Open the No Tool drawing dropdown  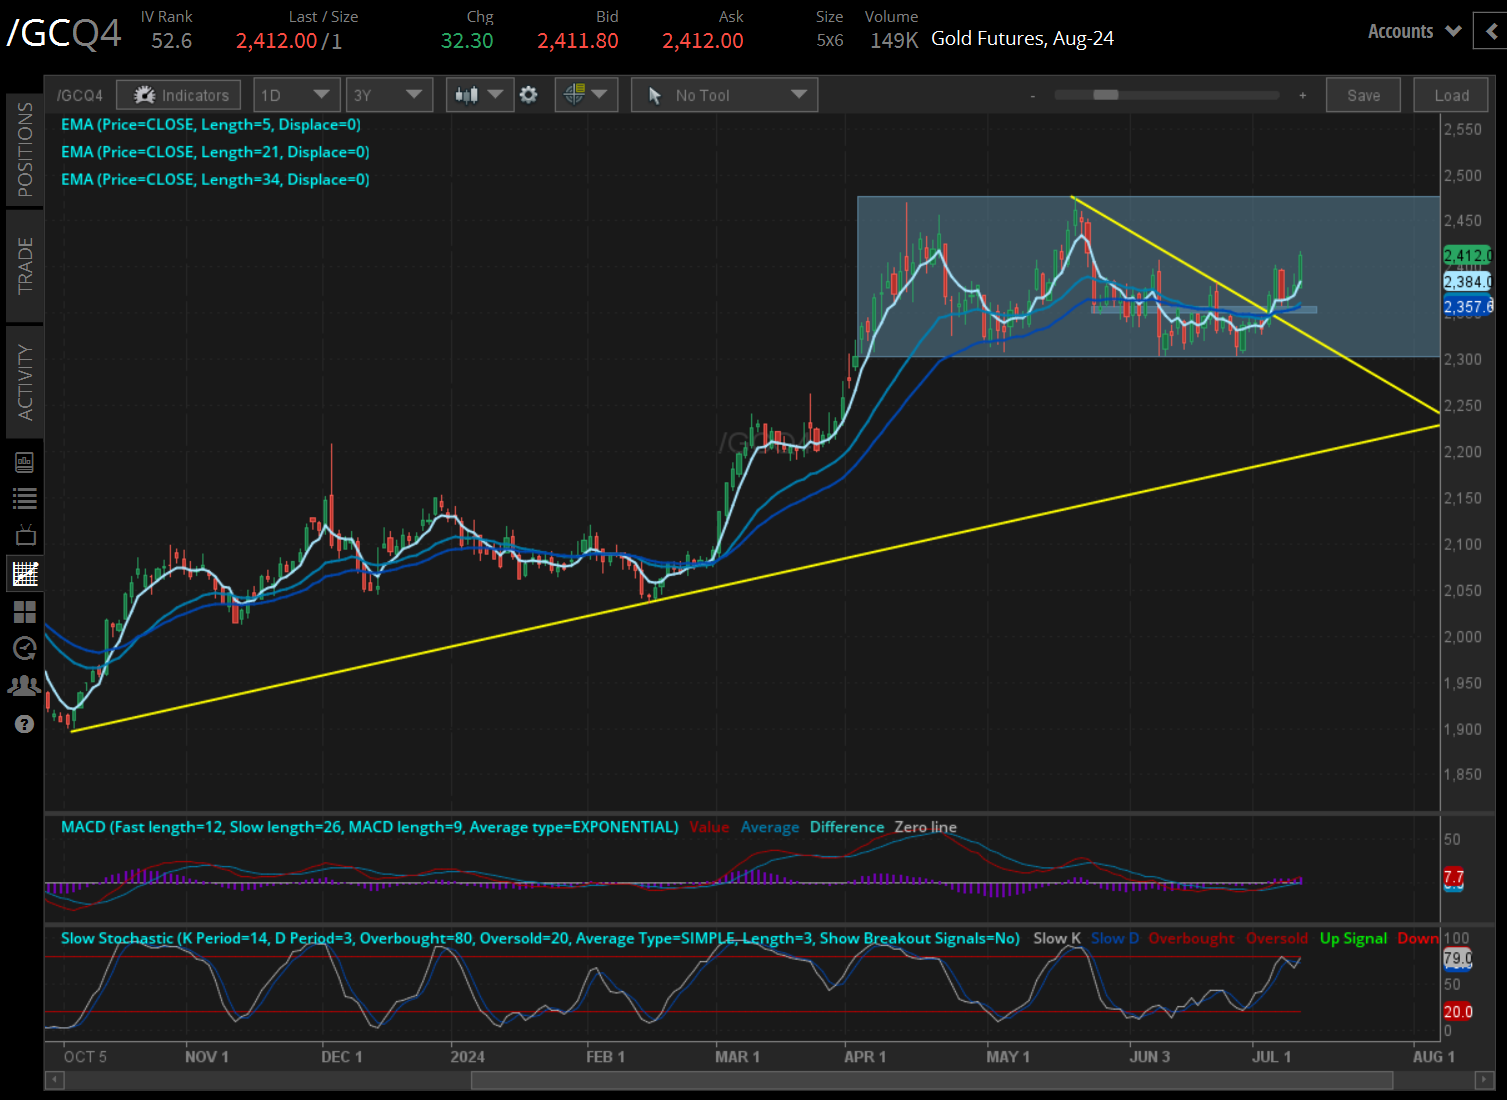pos(725,95)
